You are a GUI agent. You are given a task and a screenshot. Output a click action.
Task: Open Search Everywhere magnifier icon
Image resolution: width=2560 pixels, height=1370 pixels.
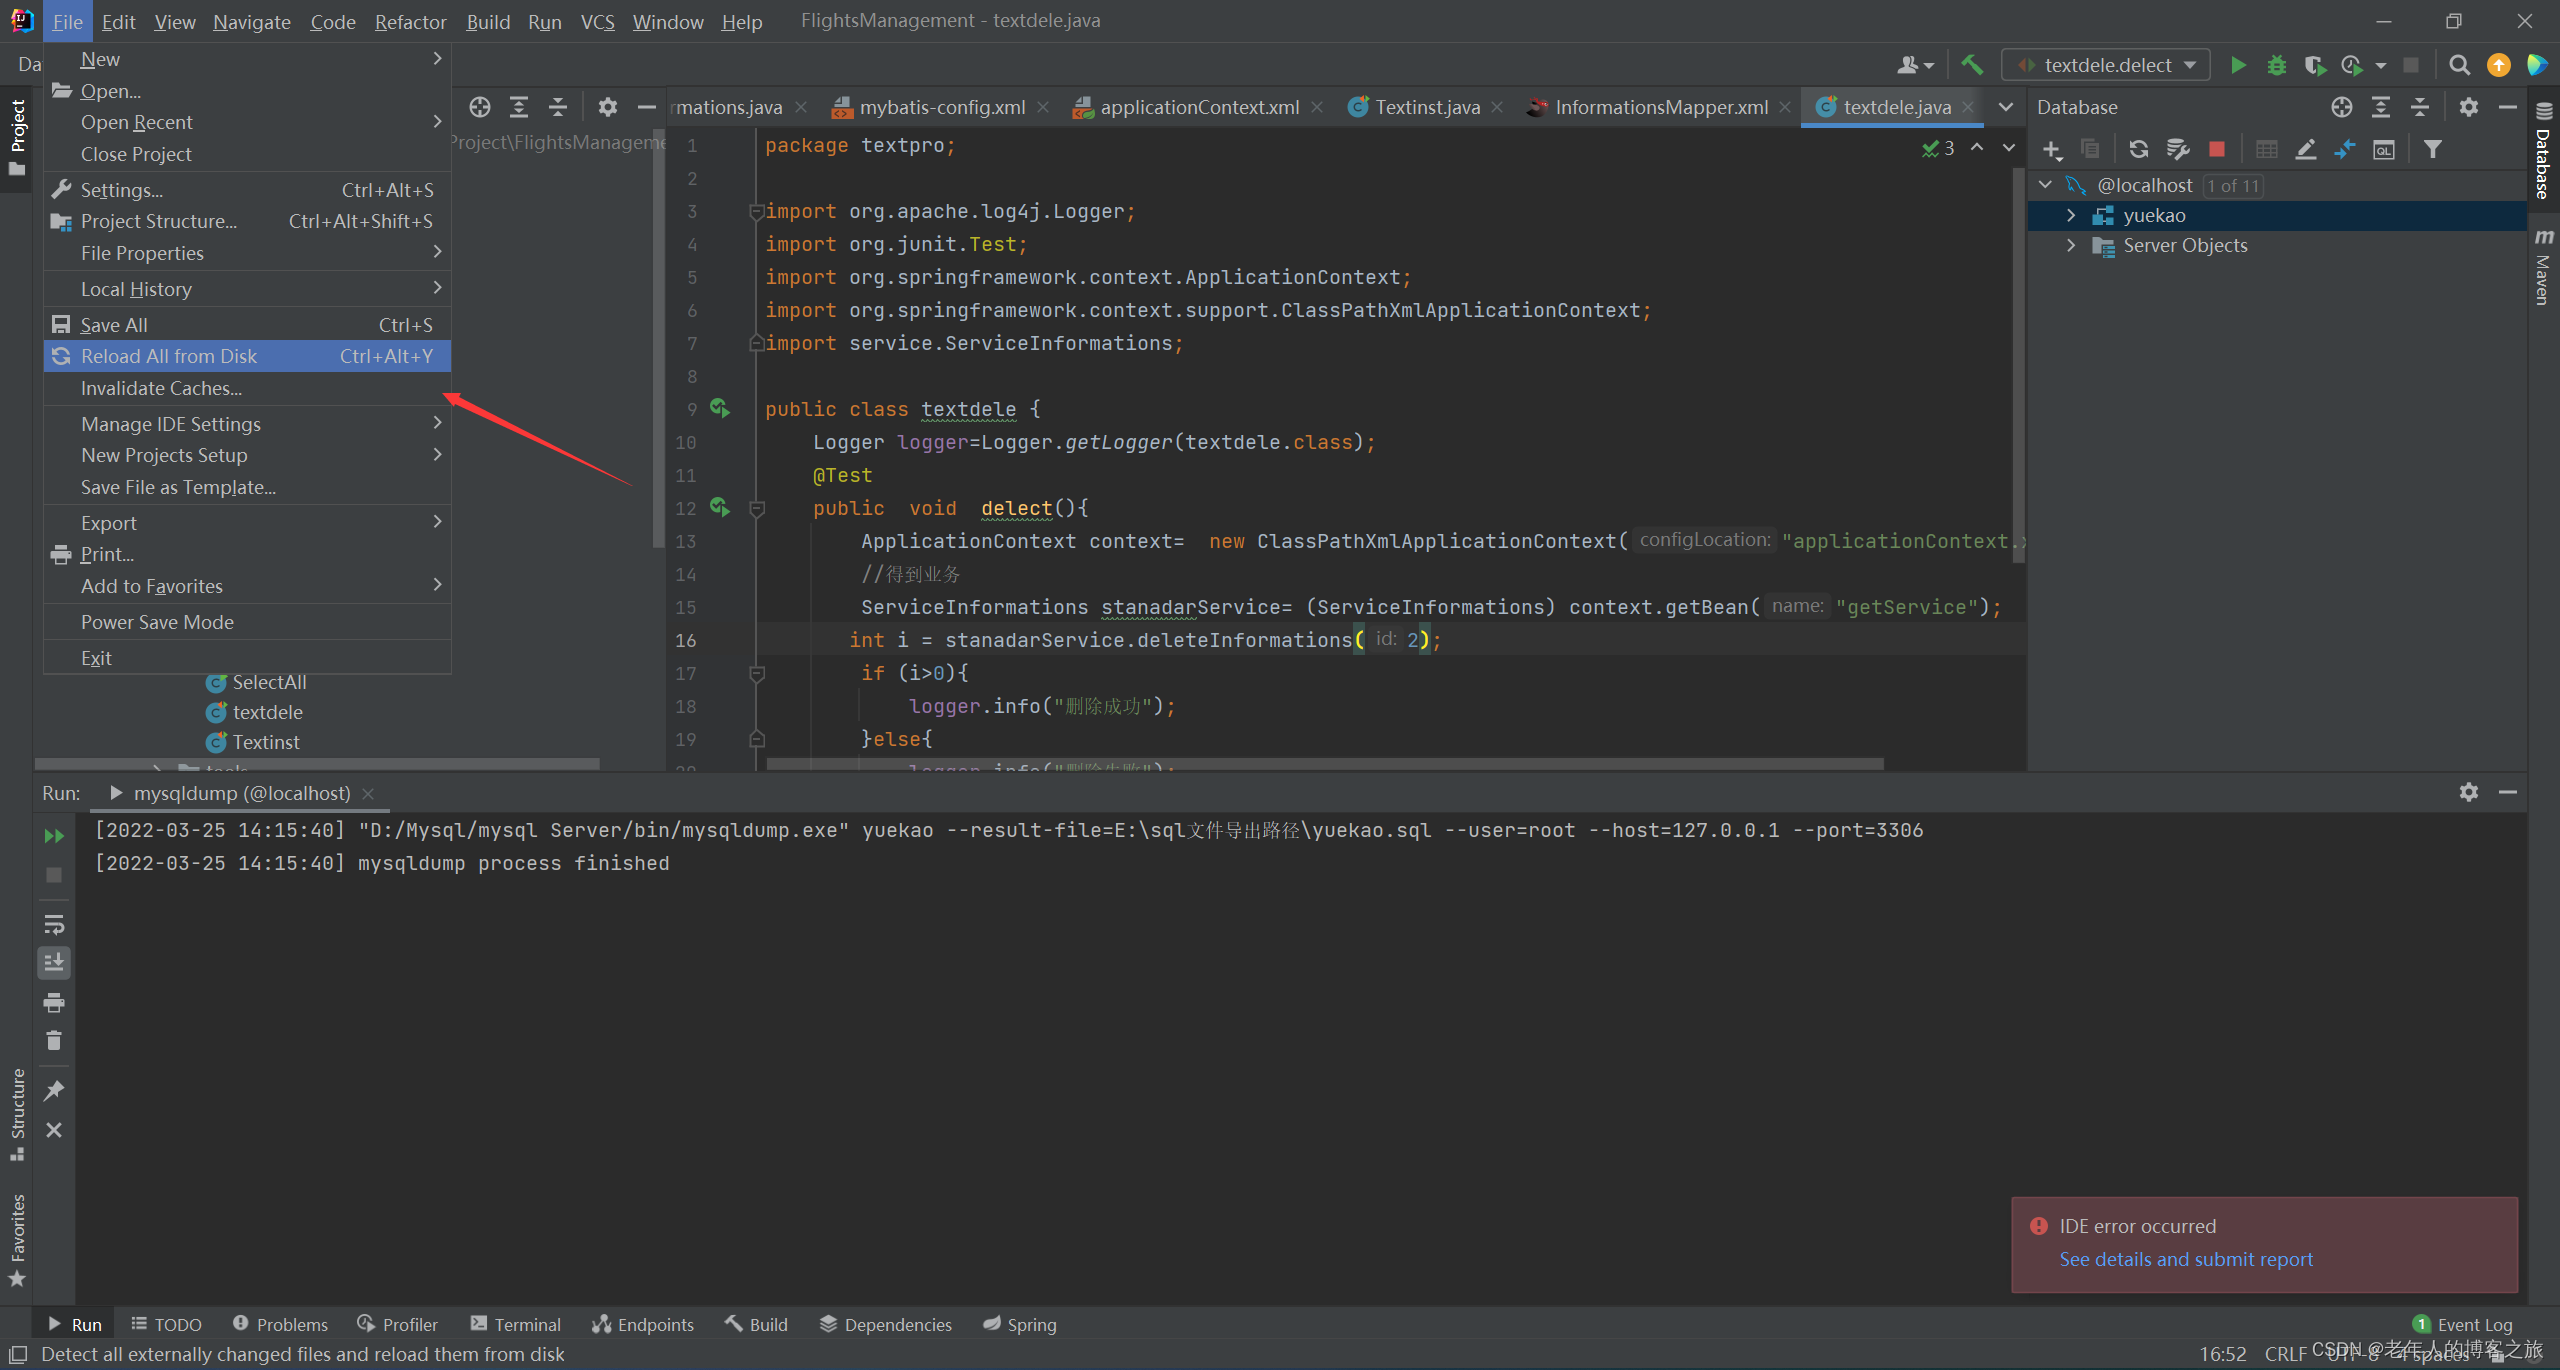(2459, 65)
